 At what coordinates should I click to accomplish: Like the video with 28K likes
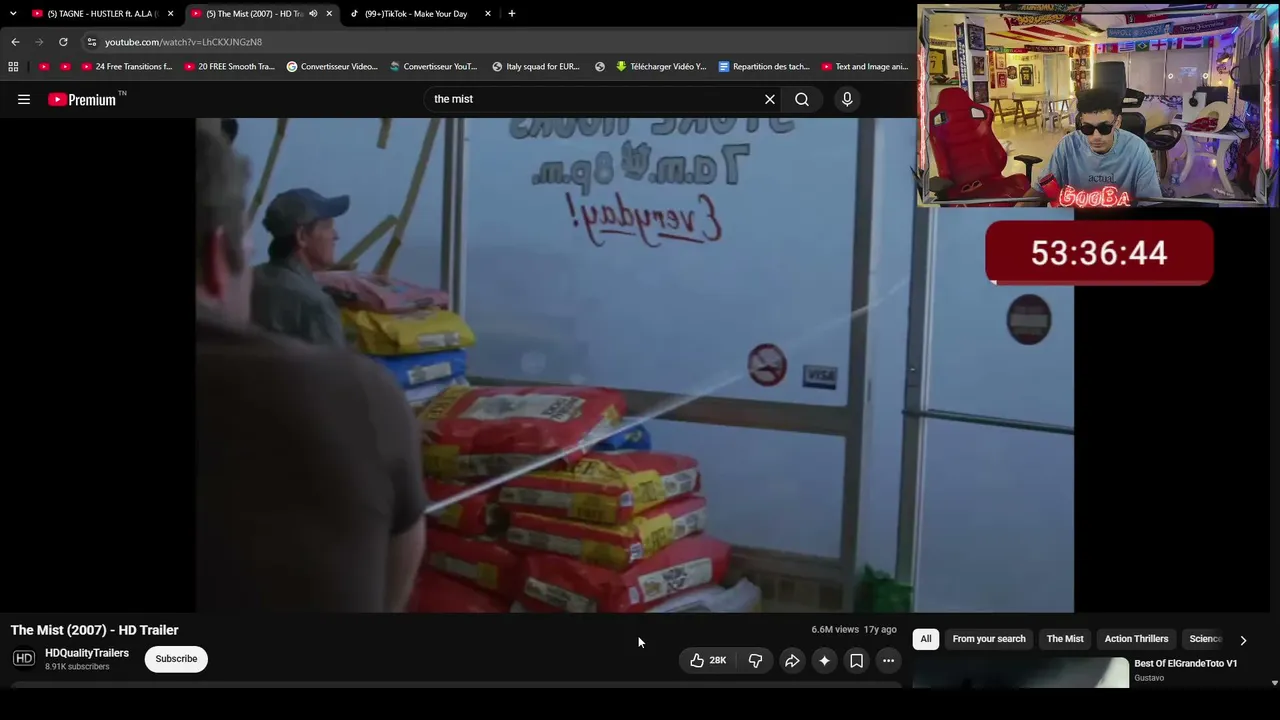point(708,660)
